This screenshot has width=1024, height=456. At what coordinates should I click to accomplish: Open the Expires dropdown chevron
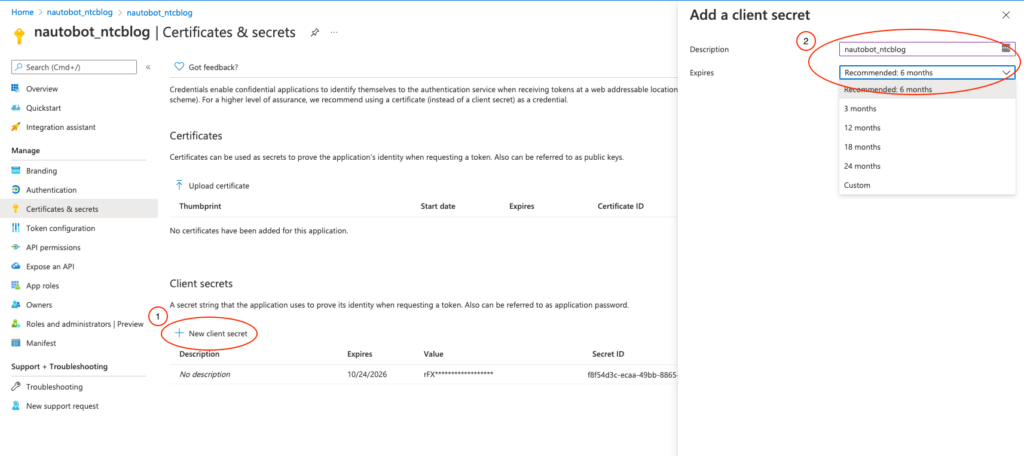point(1006,73)
